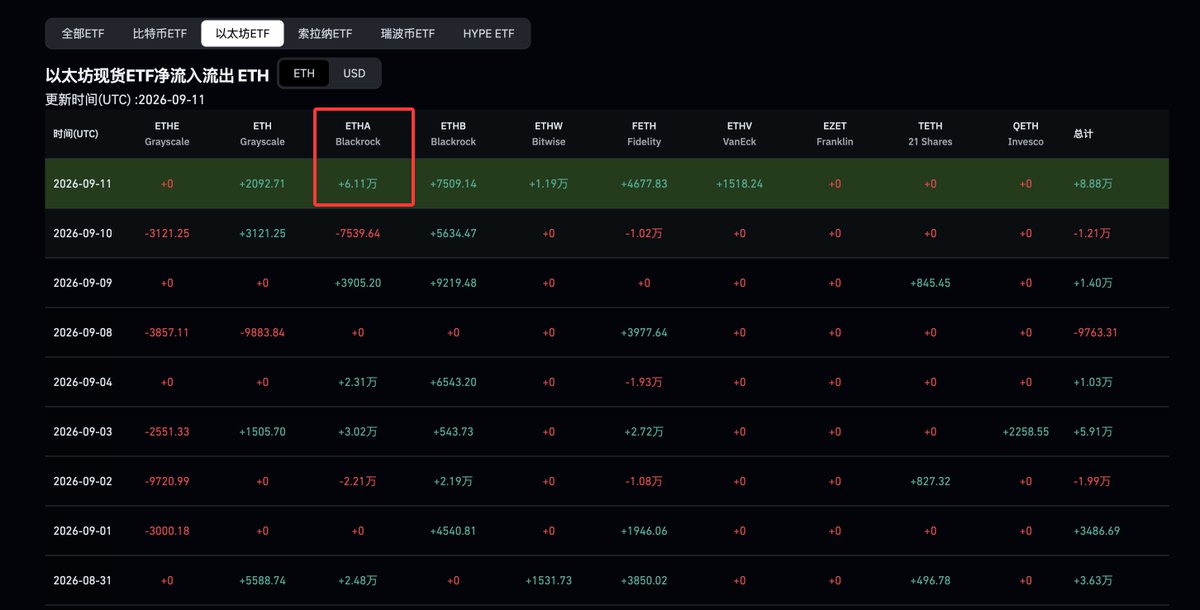Open the 瑞波币ETF tab
Image resolution: width=1200 pixels, height=610 pixels.
point(408,33)
